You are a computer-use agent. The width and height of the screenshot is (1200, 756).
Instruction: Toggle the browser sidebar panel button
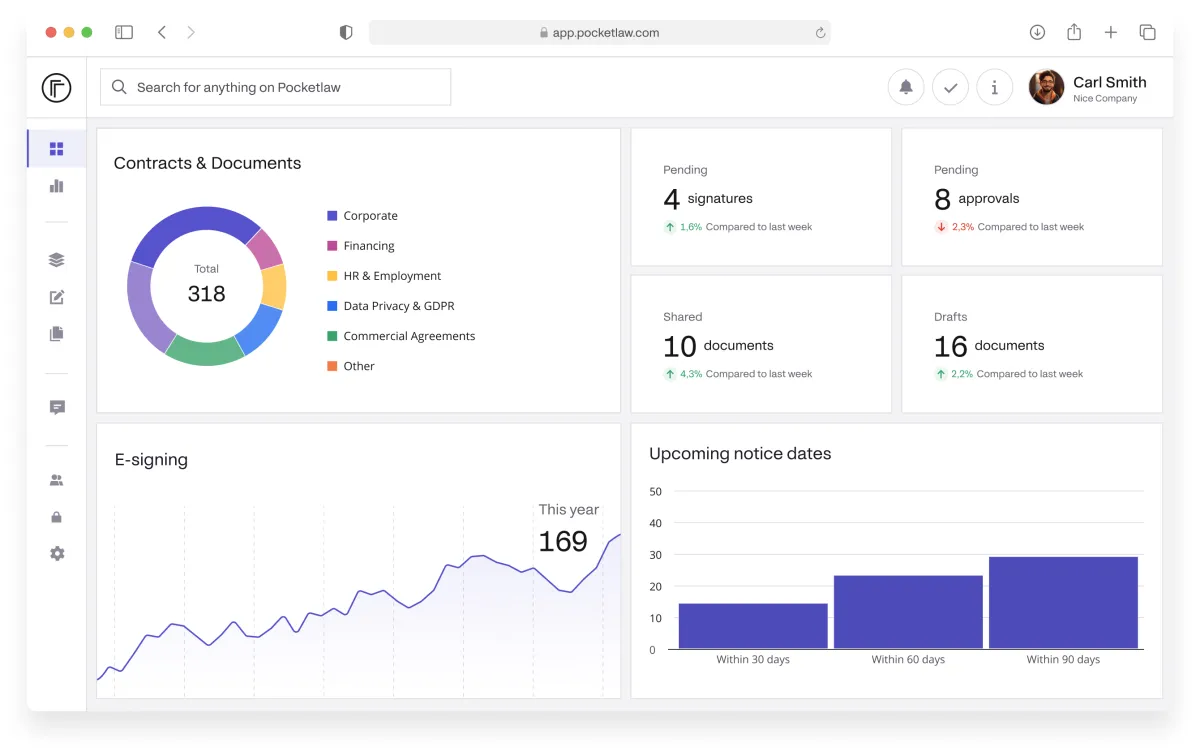124,33
